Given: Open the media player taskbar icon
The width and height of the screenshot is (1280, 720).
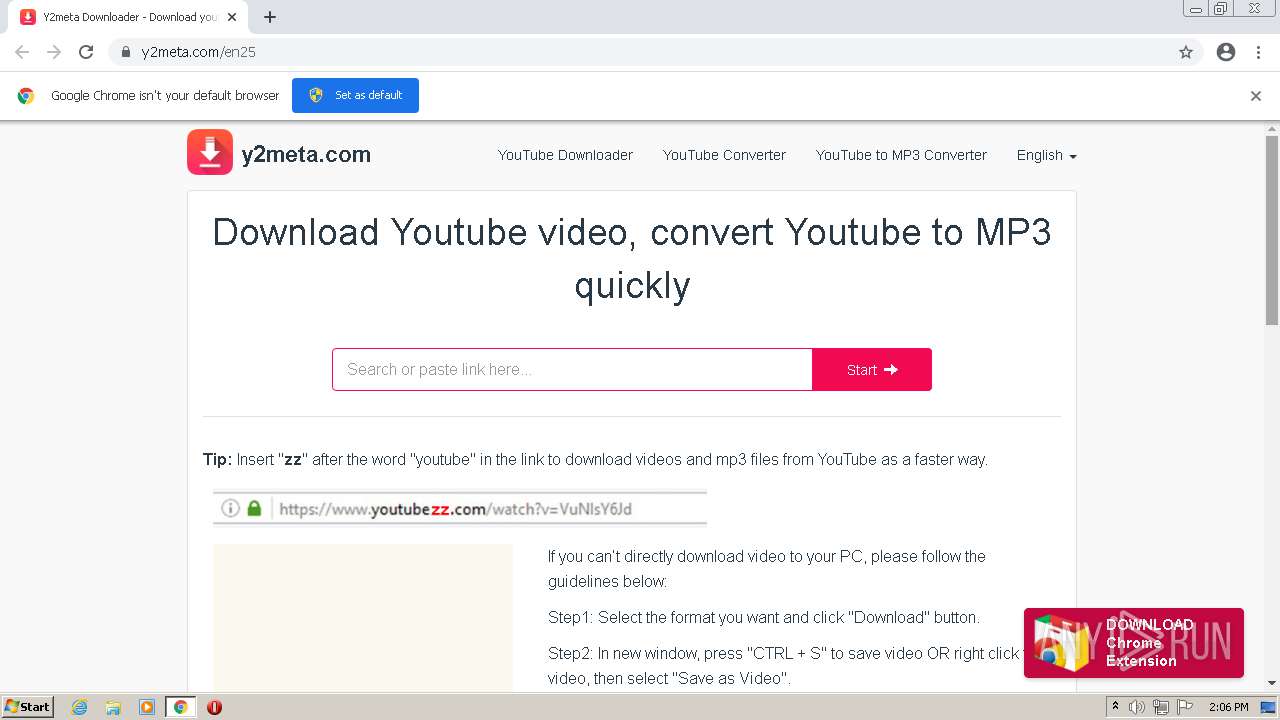Looking at the screenshot, I should [x=147, y=707].
